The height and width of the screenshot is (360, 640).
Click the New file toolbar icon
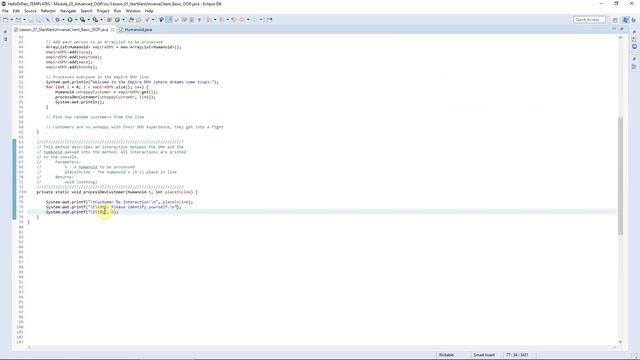(5, 20)
